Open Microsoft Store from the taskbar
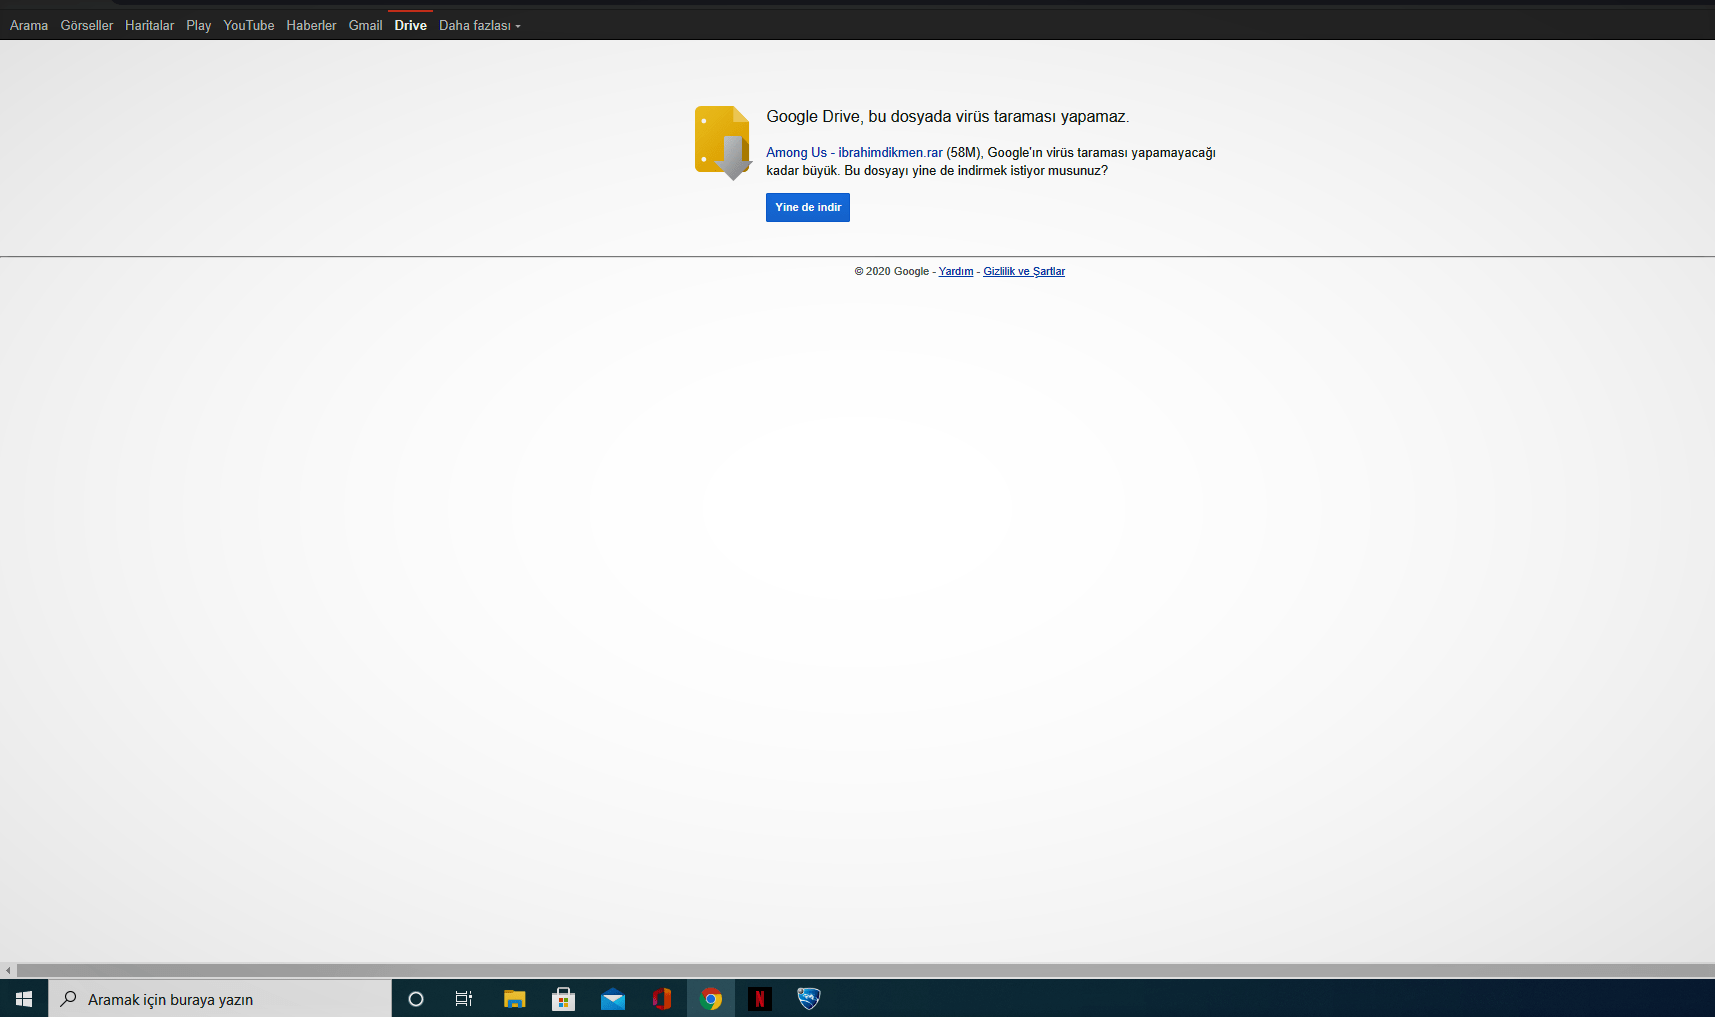 (563, 999)
